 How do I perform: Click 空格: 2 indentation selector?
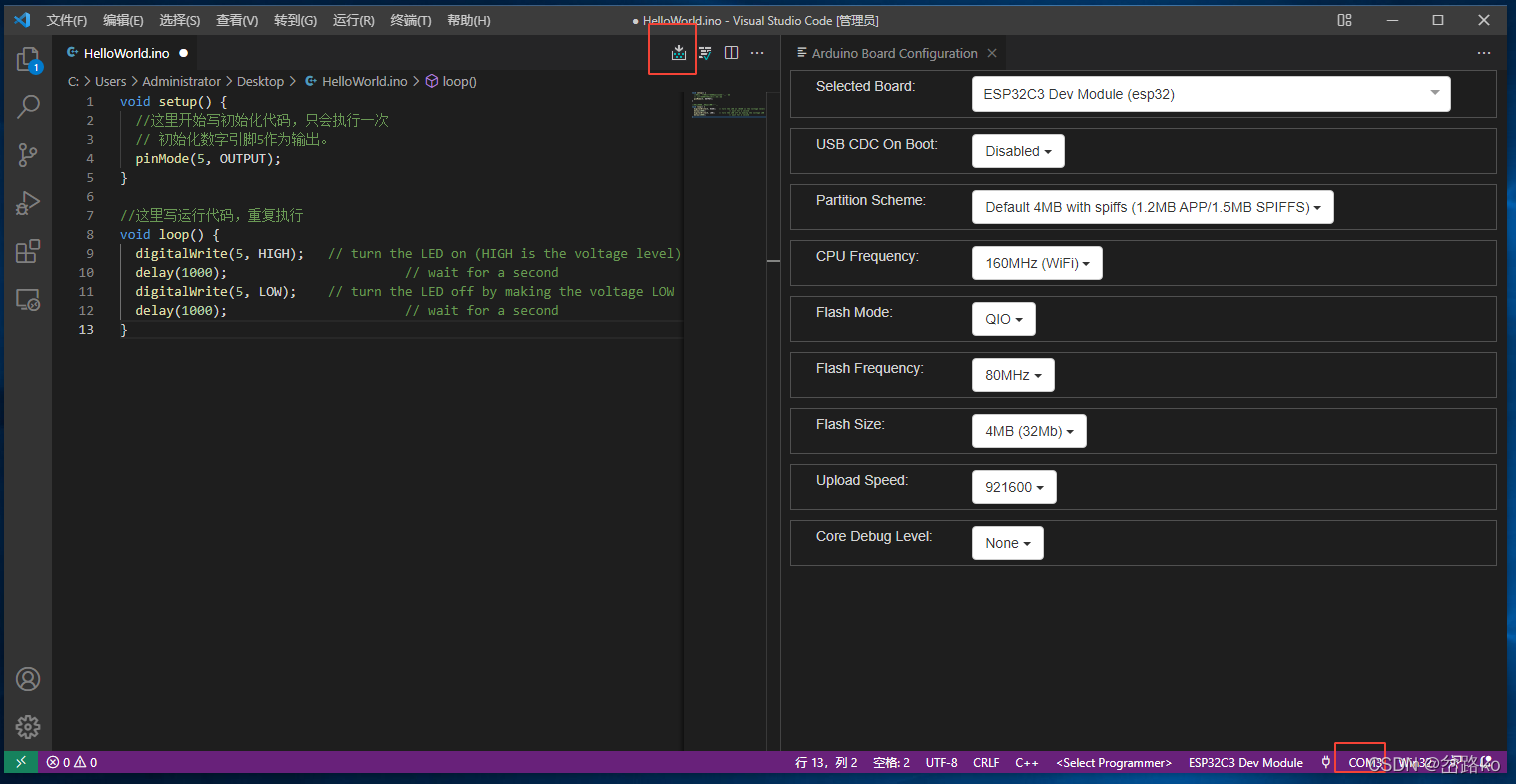tap(891, 762)
